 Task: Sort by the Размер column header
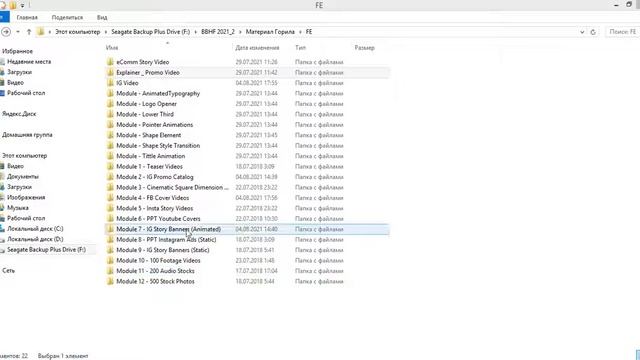364,48
